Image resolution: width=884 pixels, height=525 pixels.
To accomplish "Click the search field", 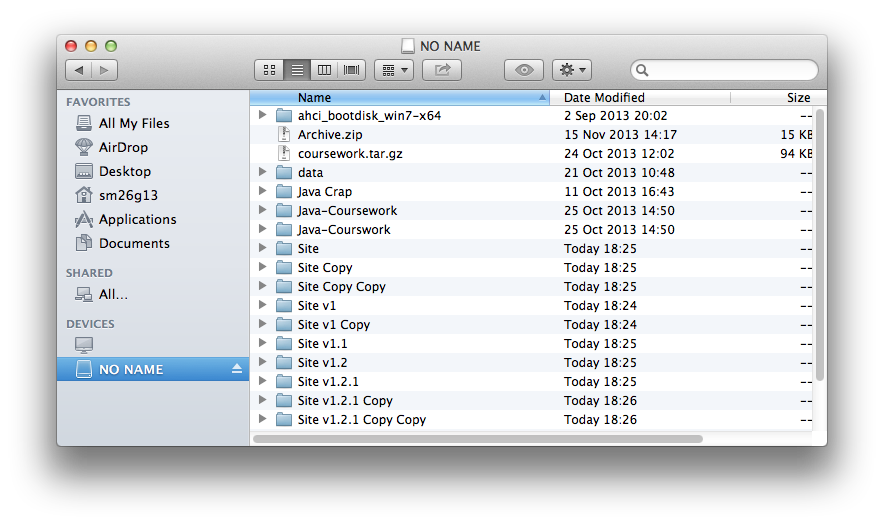I will click(724, 70).
